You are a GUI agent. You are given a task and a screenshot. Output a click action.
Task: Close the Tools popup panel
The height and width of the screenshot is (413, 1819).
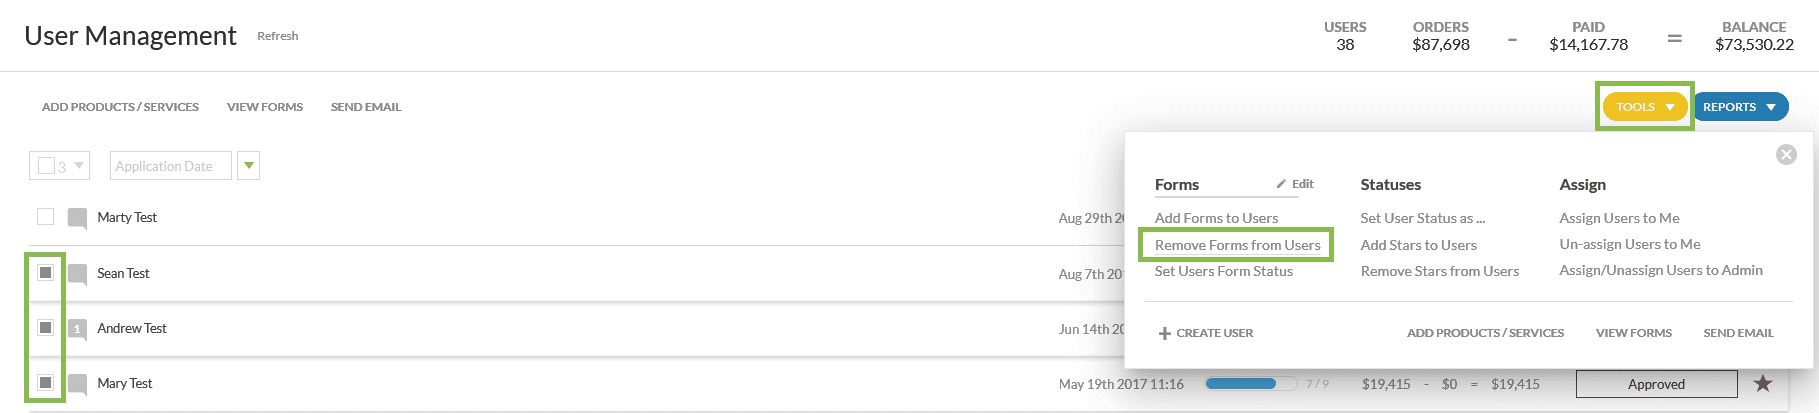[1786, 154]
